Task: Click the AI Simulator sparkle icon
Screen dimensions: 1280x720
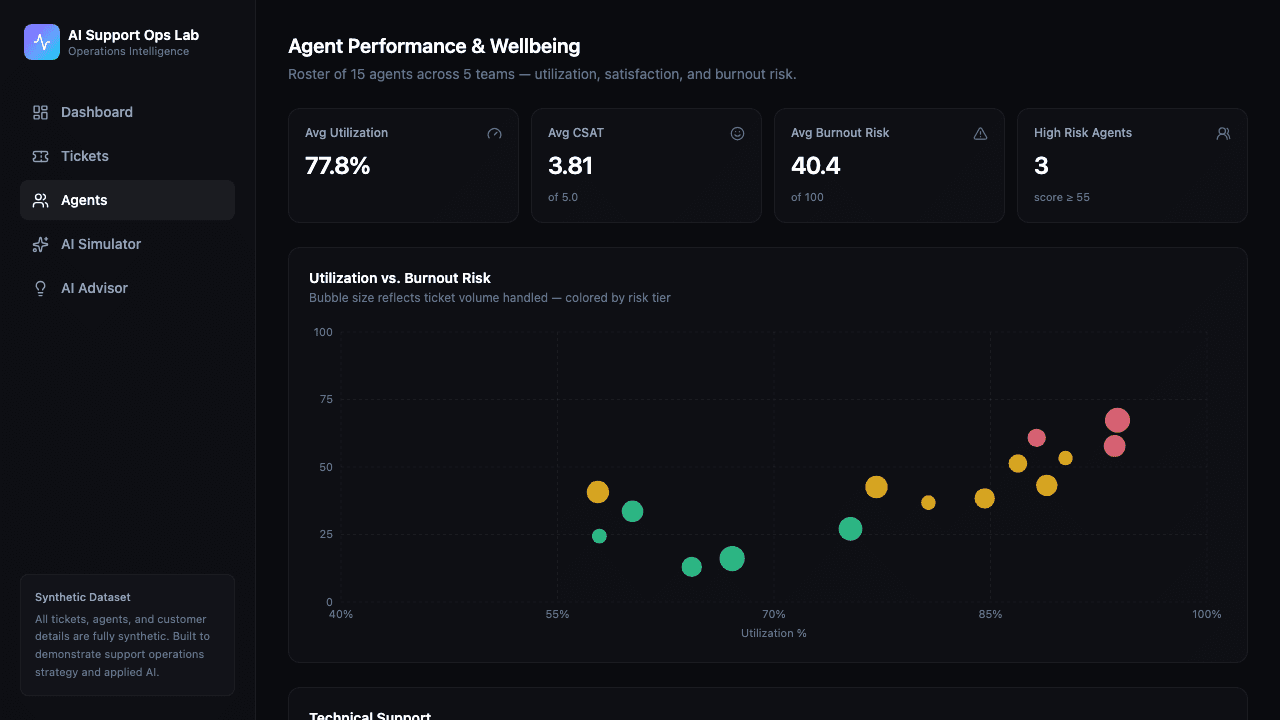Action: [40, 244]
